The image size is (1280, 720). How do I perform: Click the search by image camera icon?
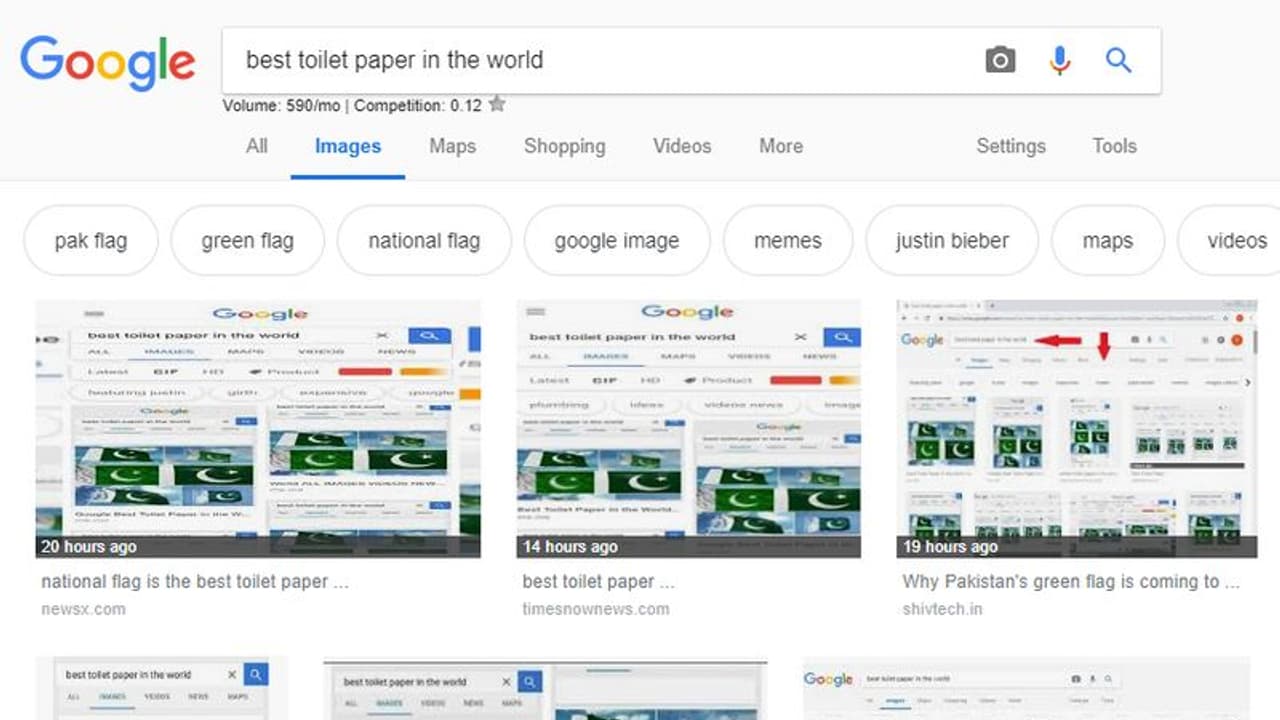tap(1000, 60)
